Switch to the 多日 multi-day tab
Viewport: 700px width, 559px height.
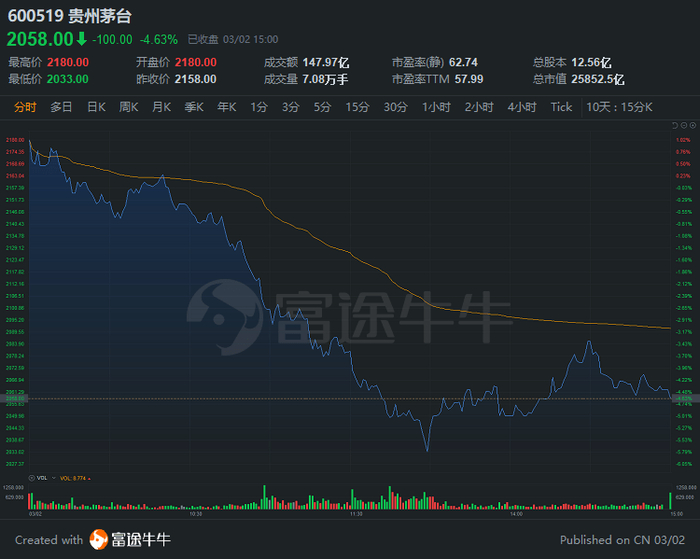tap(61, 107)
